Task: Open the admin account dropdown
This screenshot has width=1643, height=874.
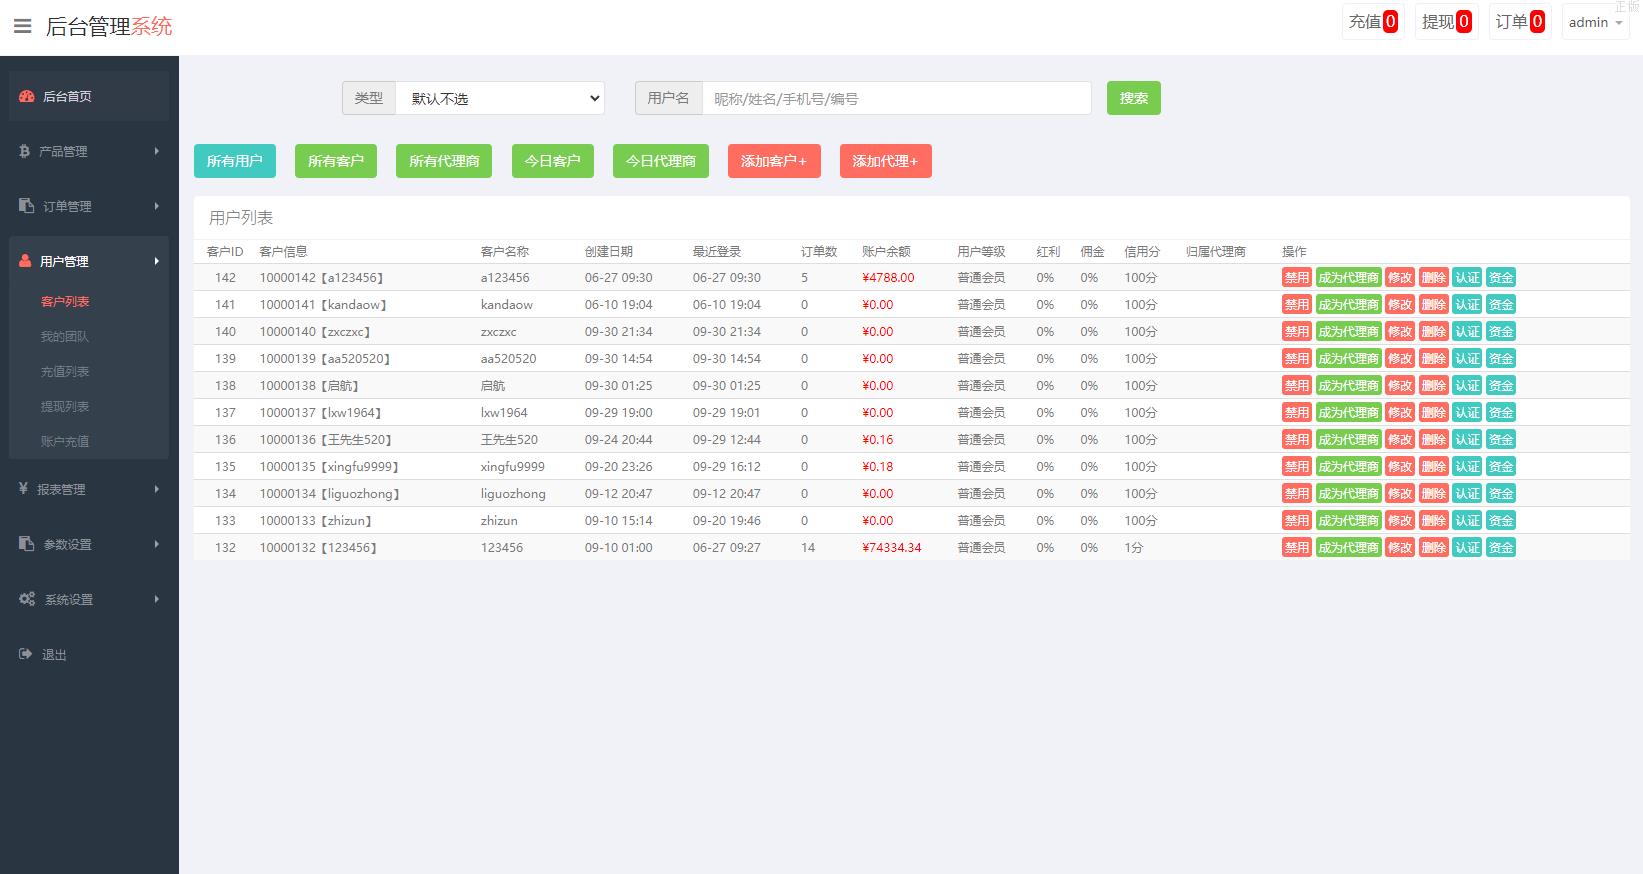Action: click(1596, 22)
